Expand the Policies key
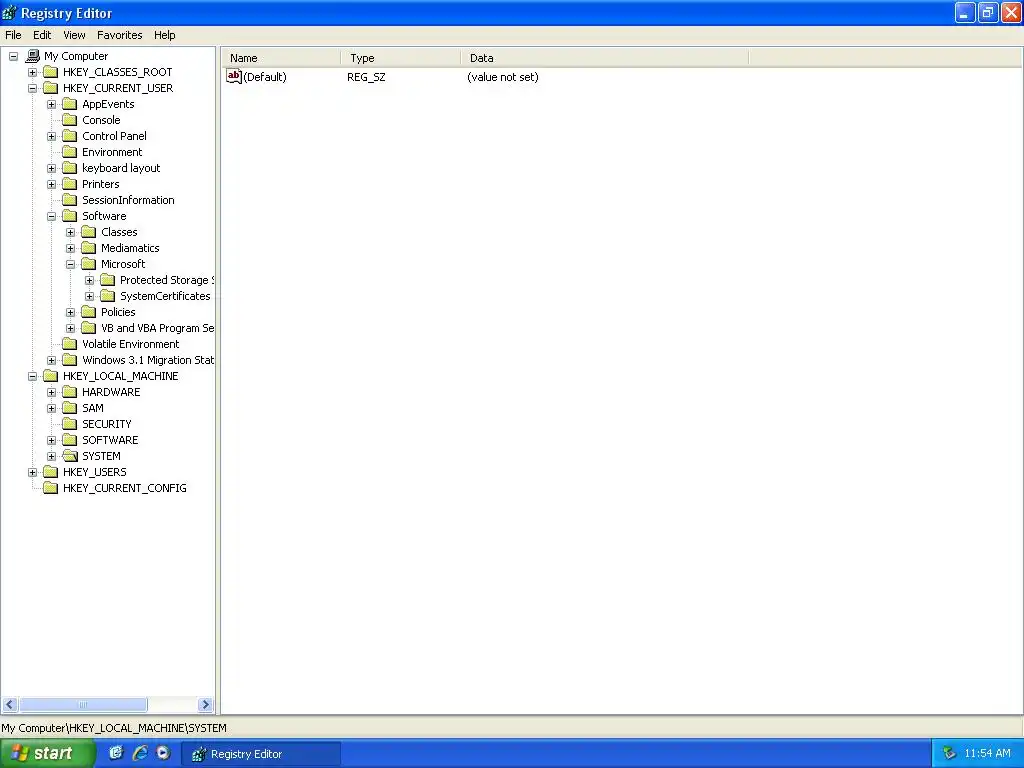 pos(71,312)
